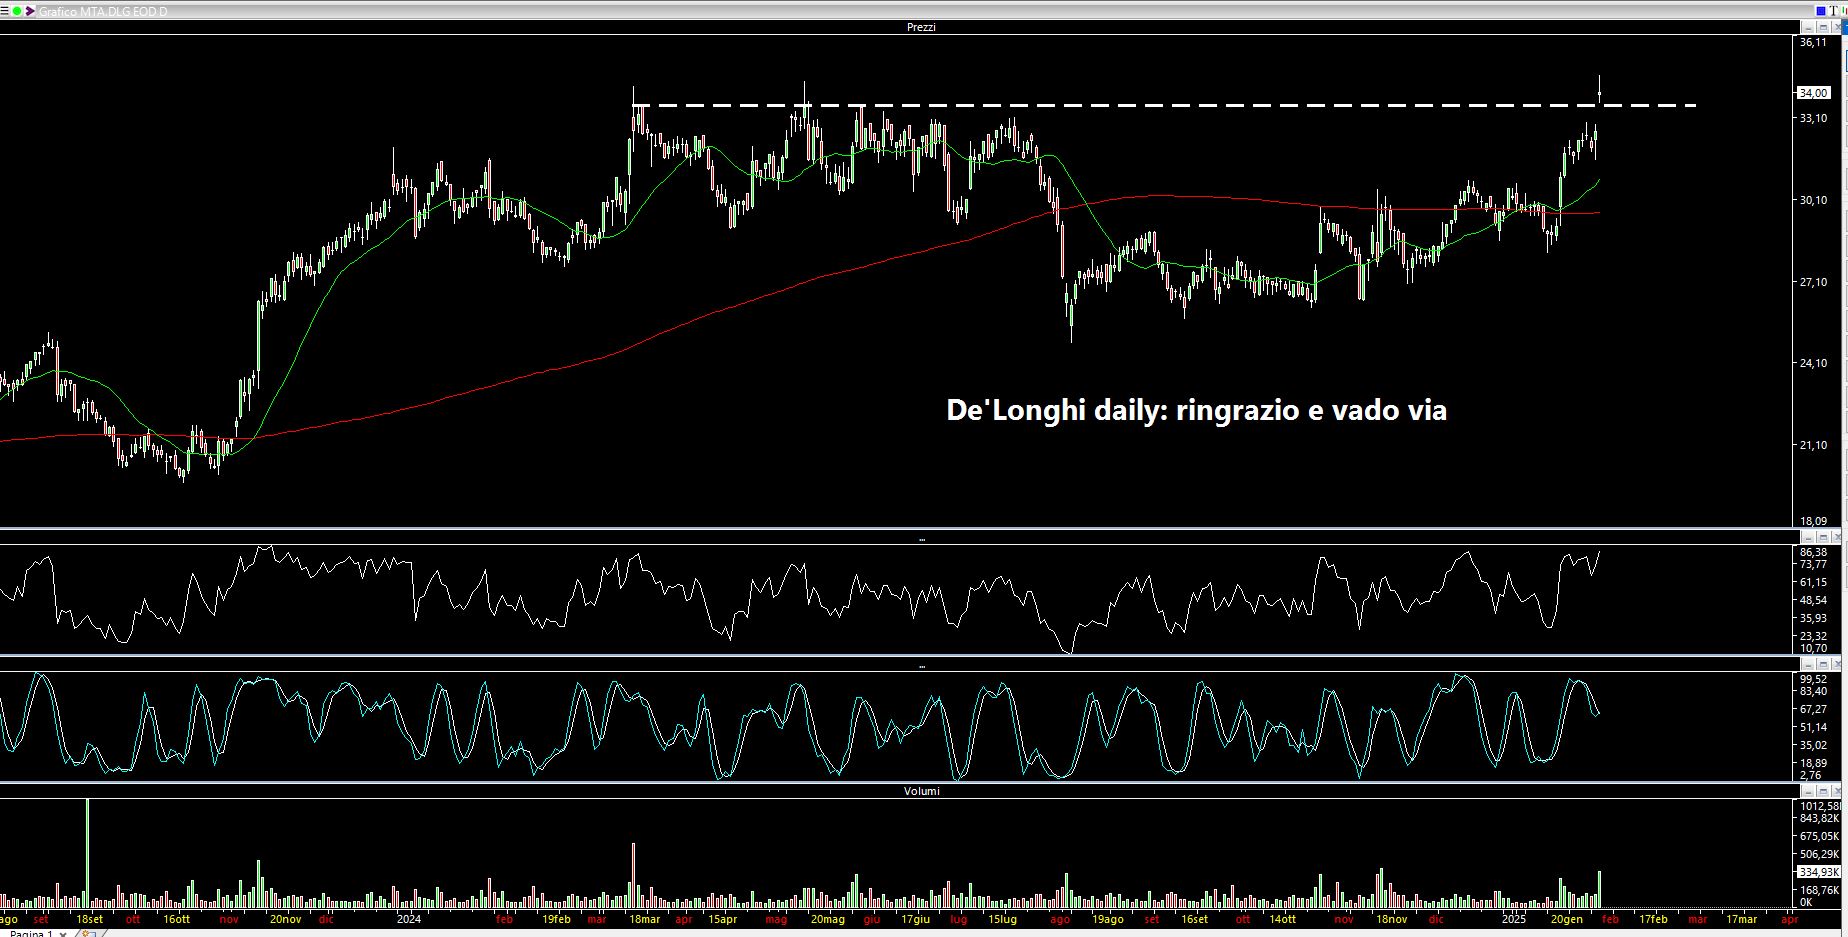Click the 36,11 price axis value
1848x937 pixels.
[1813, 42]
